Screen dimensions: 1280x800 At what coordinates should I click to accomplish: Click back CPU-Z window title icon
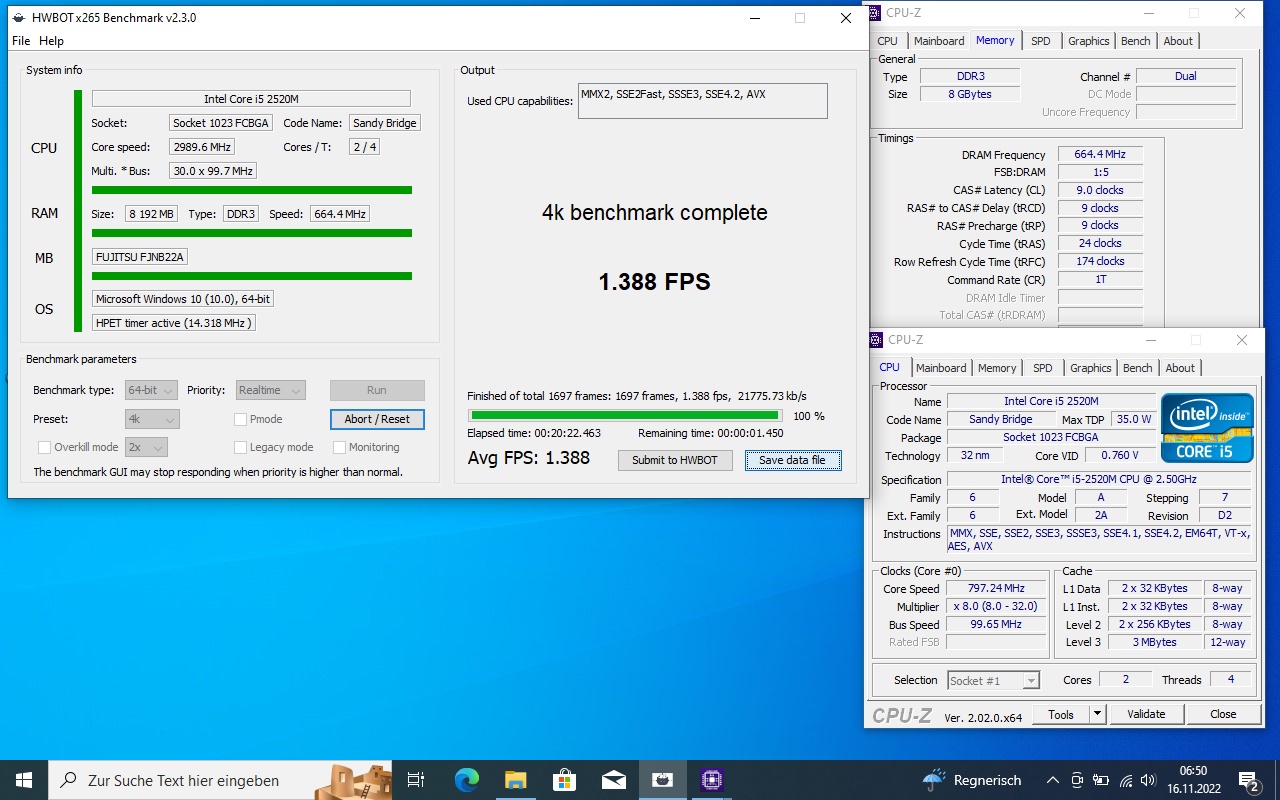coord(875,13)
